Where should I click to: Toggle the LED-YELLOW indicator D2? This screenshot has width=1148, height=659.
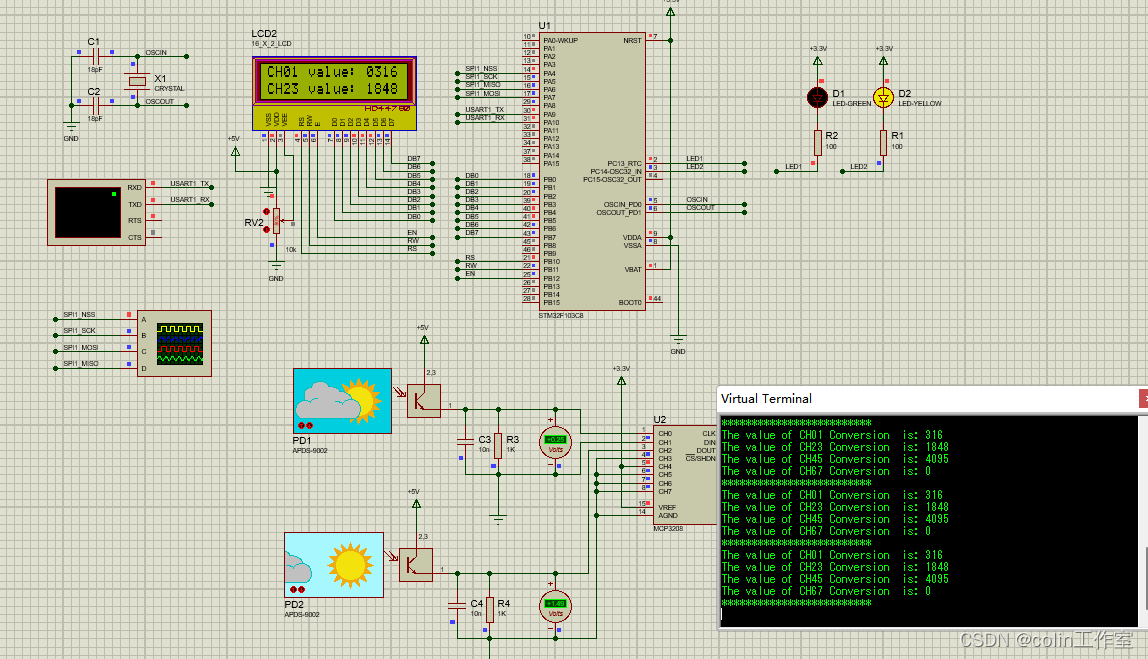(x=882, y=98)
